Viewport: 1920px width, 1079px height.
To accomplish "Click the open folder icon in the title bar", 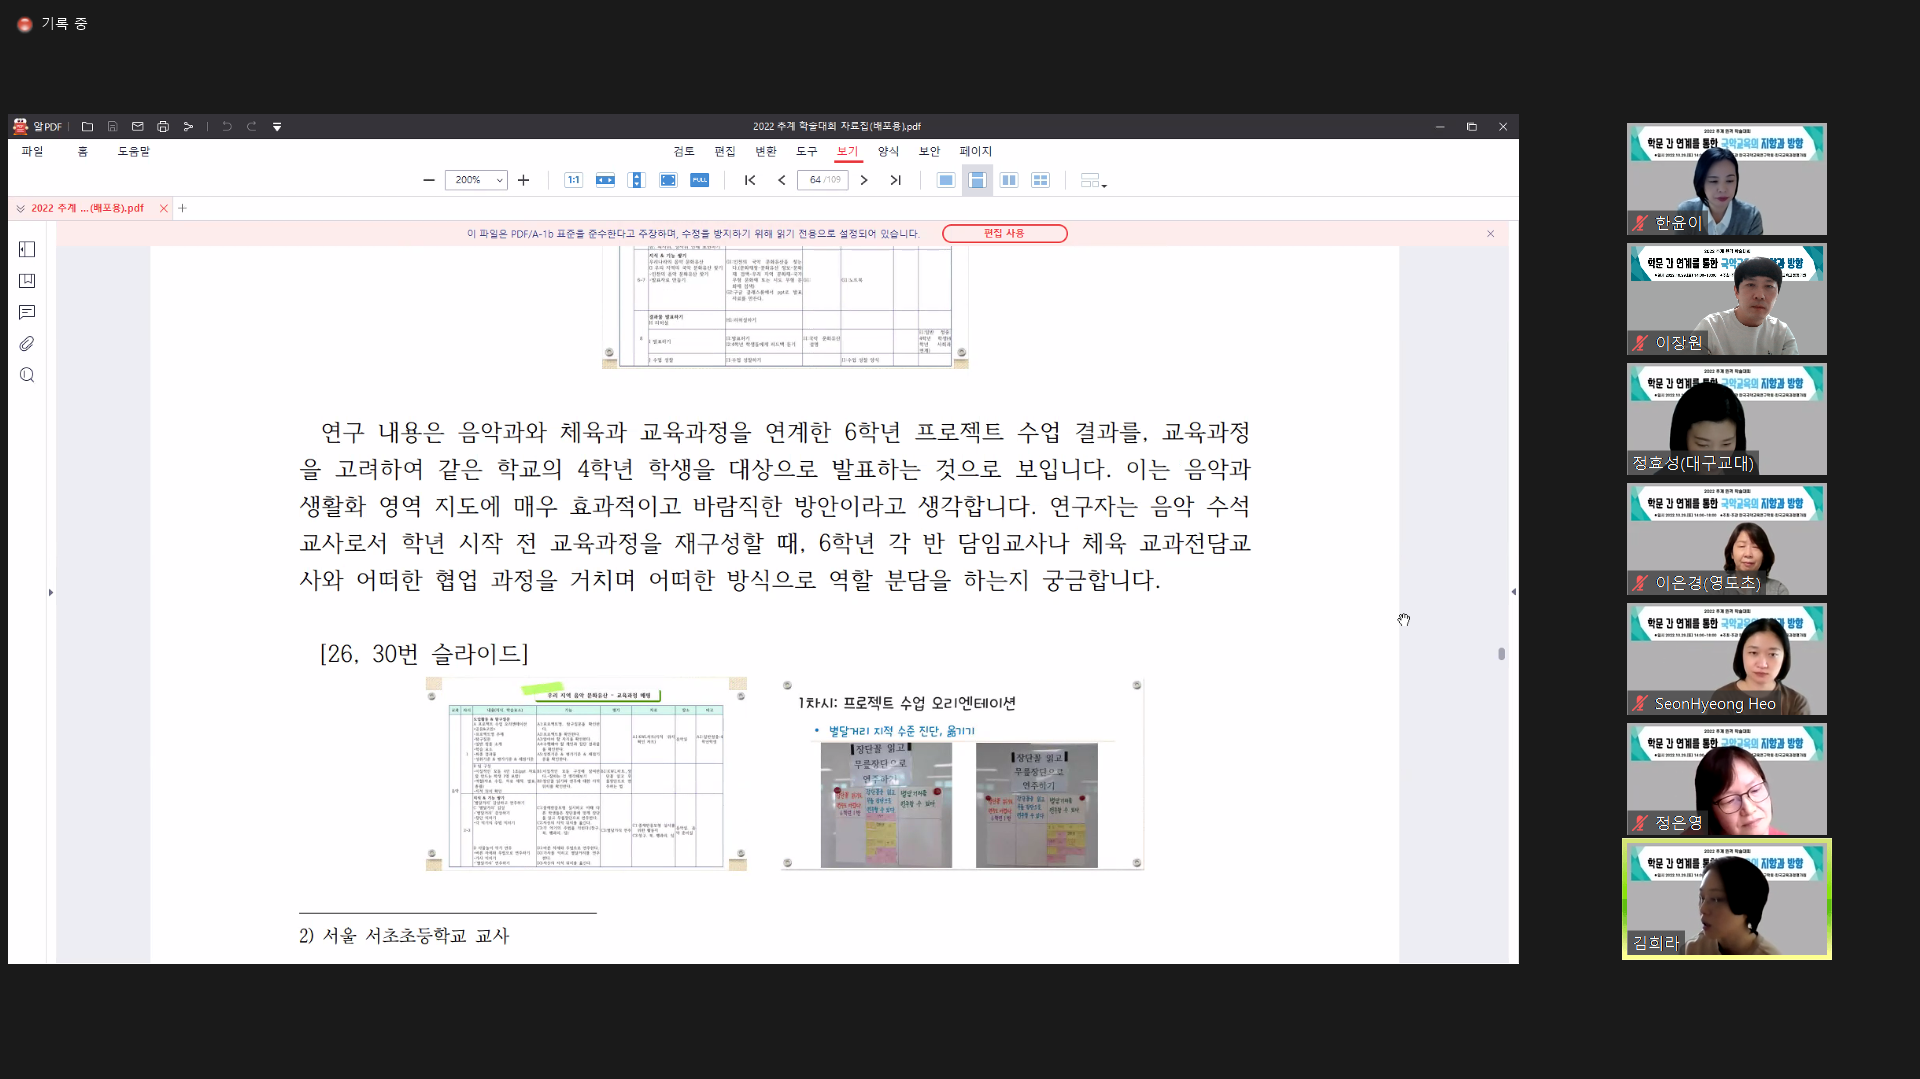I will coord(87,127).
